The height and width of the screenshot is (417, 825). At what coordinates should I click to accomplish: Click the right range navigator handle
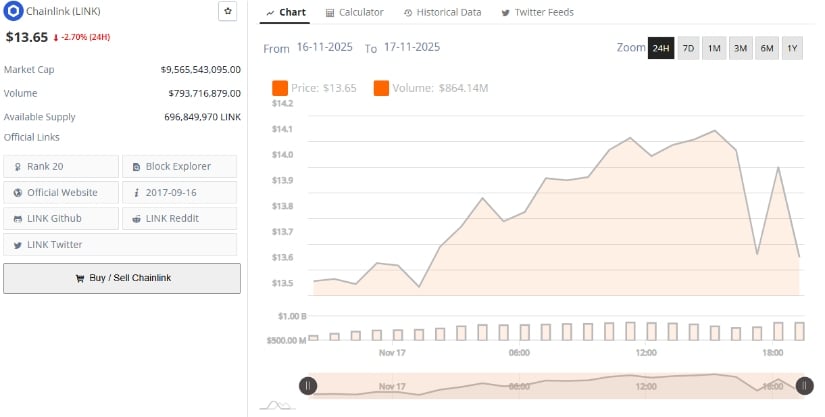pyautogui.click(x=804, y=385)
